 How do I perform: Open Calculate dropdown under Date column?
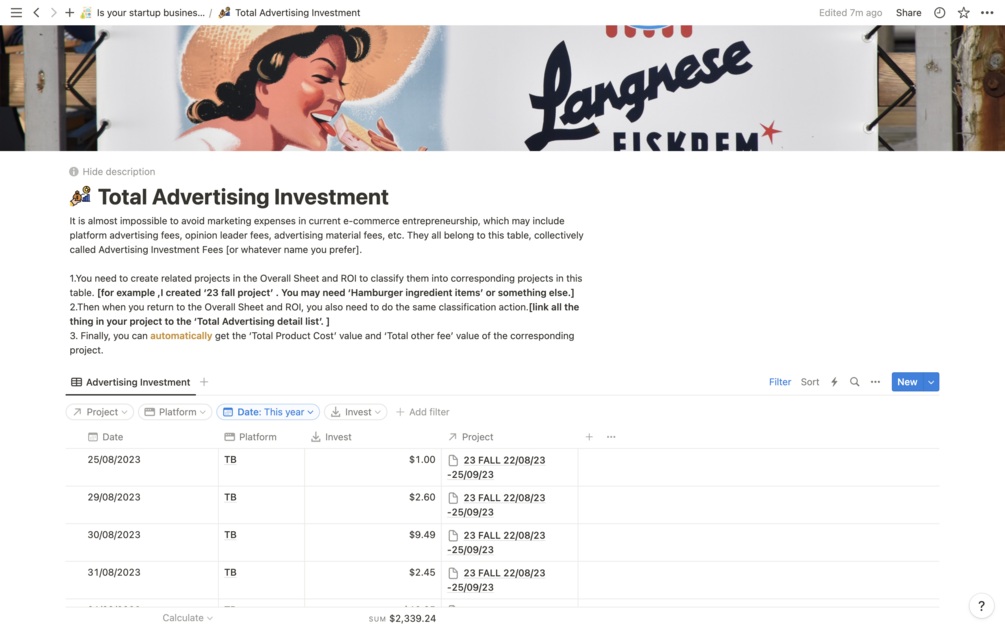coord(187,618)
